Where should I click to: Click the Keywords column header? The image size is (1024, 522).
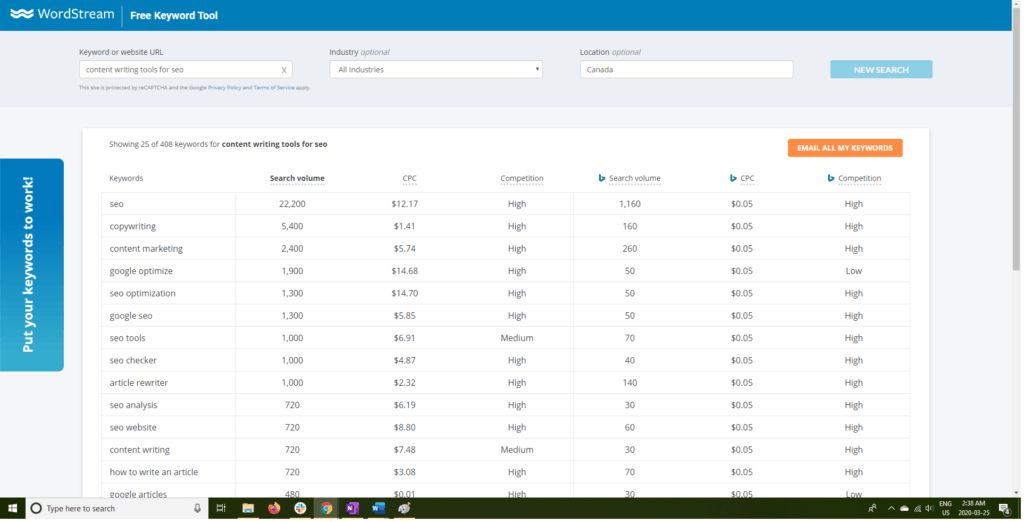[126, 178]
